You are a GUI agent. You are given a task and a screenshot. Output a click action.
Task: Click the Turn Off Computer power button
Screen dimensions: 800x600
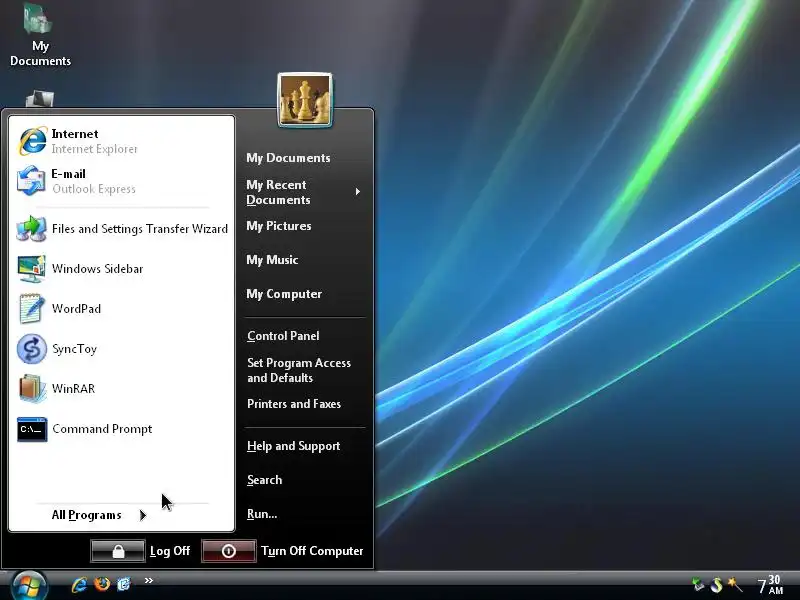pos(229,551)
